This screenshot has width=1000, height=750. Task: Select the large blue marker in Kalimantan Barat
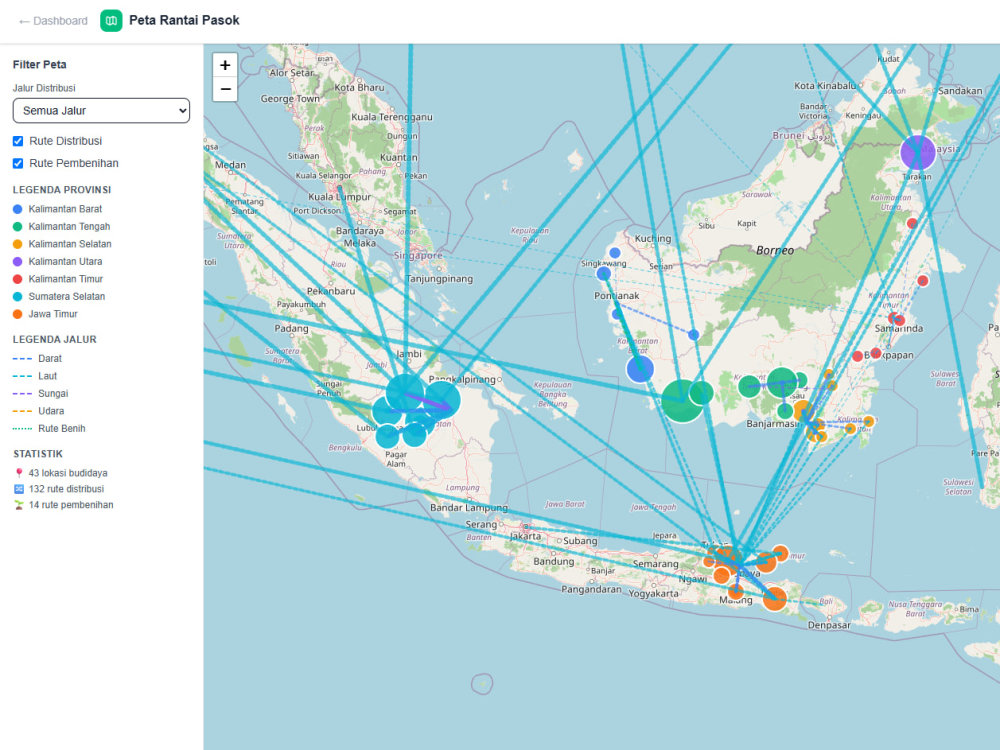(x=640, y=369)
